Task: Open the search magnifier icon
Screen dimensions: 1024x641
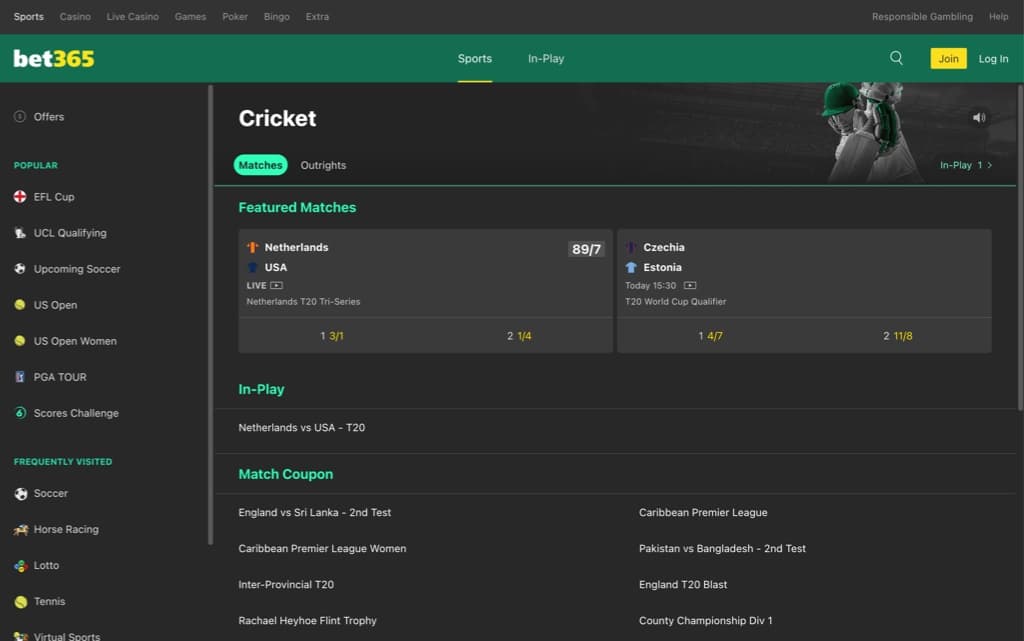Action: pos(896,58)
